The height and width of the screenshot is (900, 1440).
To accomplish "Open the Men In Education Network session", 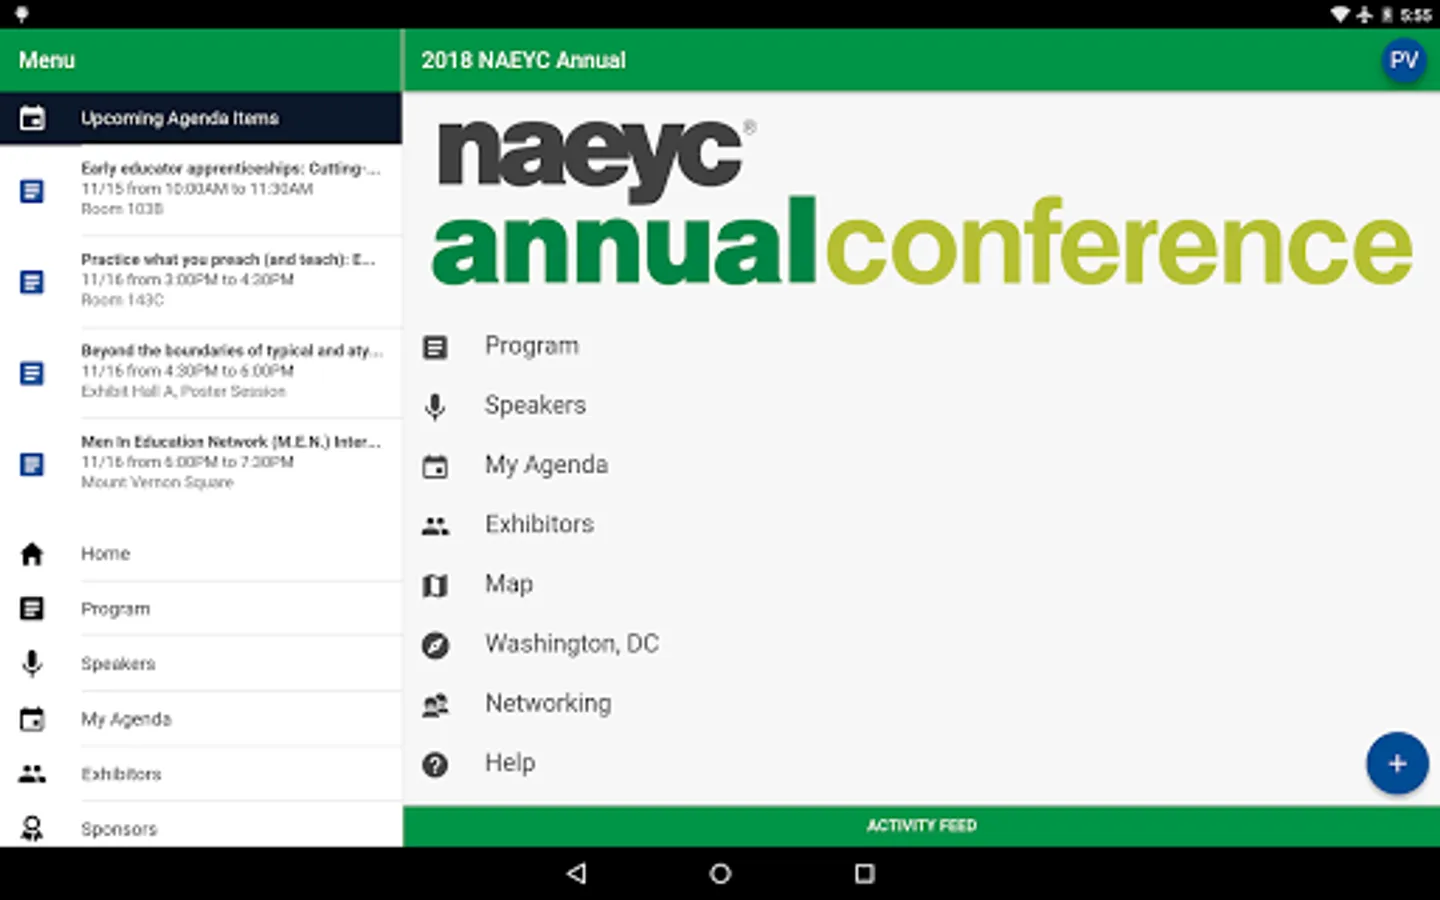I will [x=201, y=462].
